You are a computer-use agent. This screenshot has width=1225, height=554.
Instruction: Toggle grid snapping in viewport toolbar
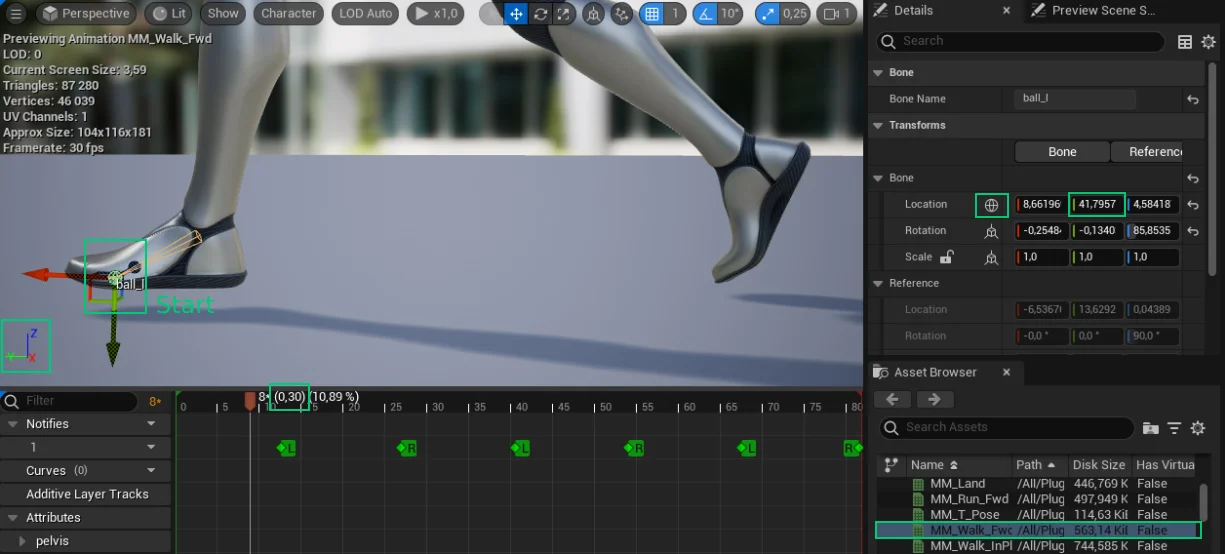[x=652, y=14]
